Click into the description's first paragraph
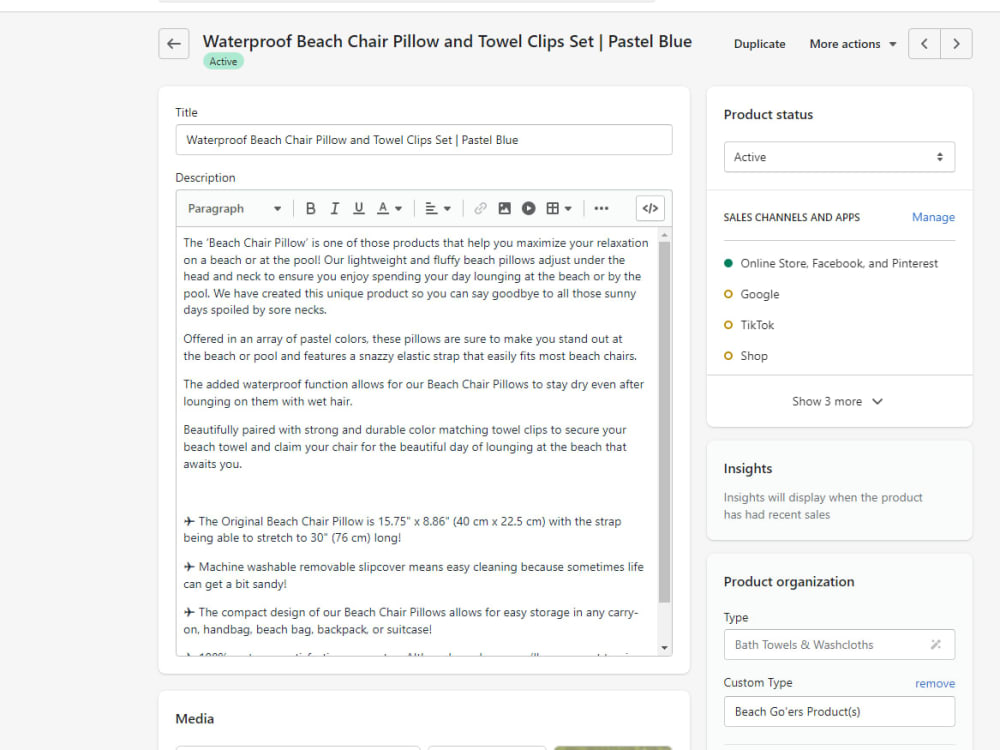 [x=416, y=276]
